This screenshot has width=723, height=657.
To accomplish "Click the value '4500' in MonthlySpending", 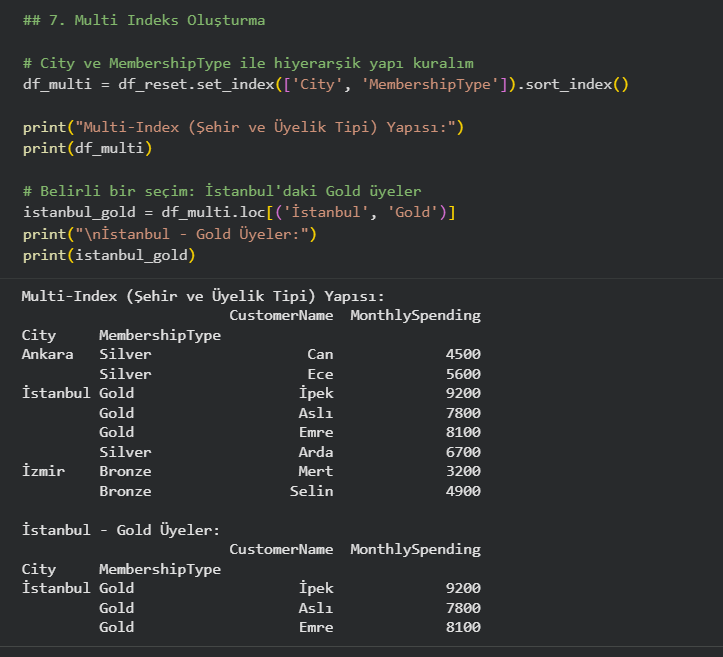I will coord(463,355).
